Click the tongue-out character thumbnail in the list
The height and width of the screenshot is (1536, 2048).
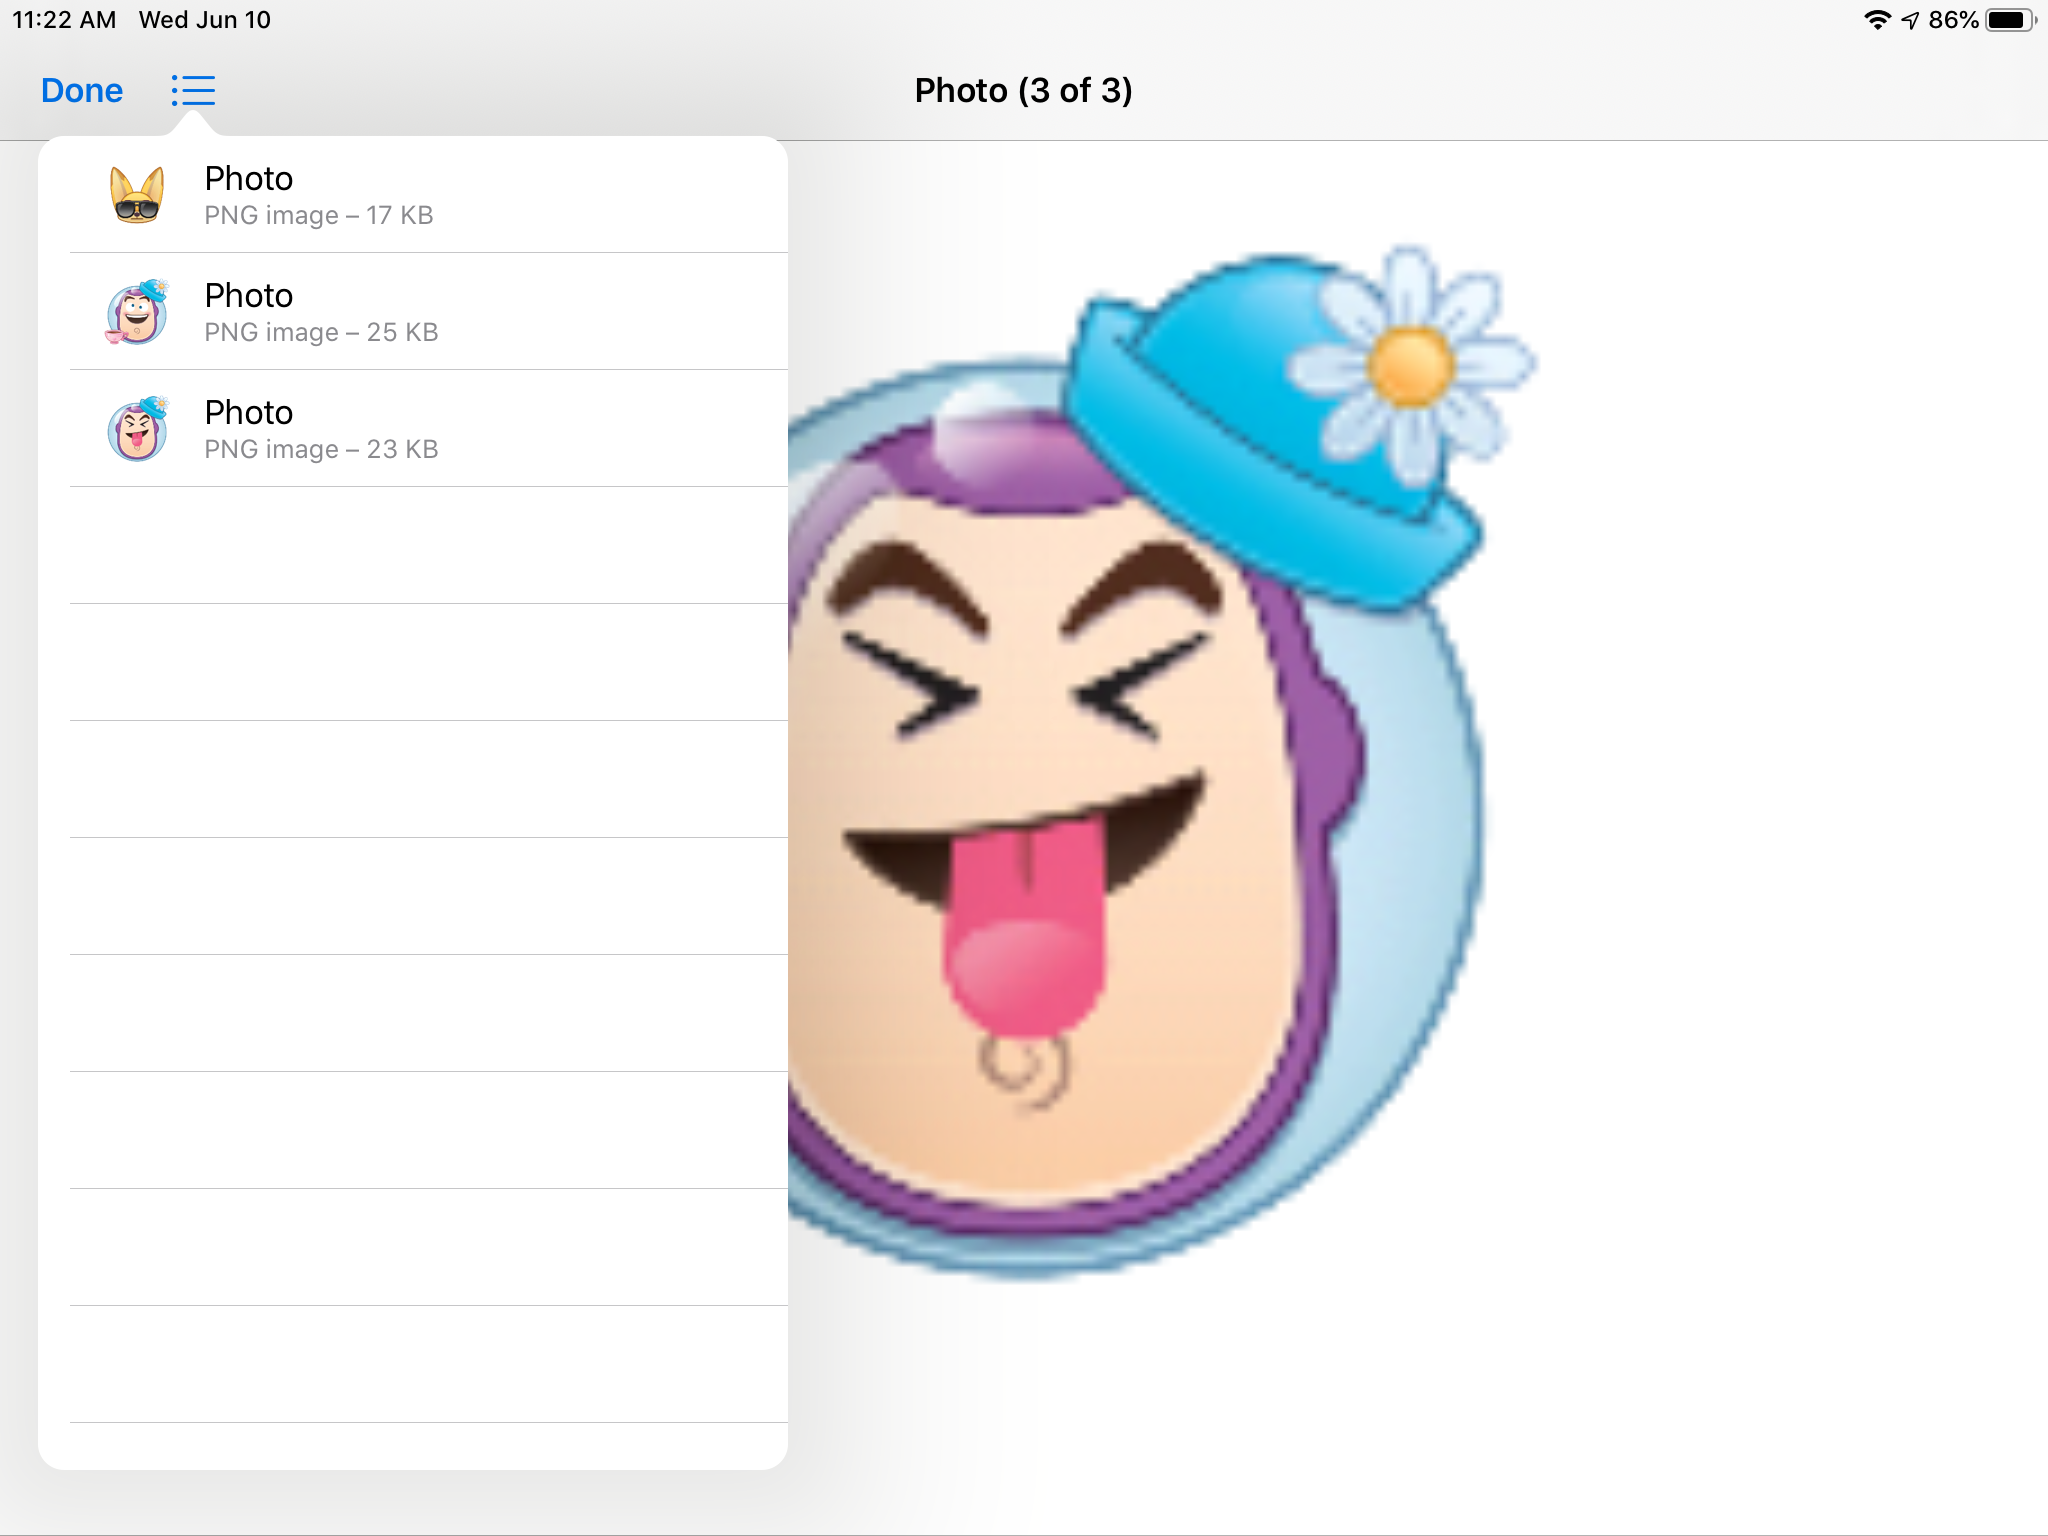pyautogui.click(x=137, y=429)
